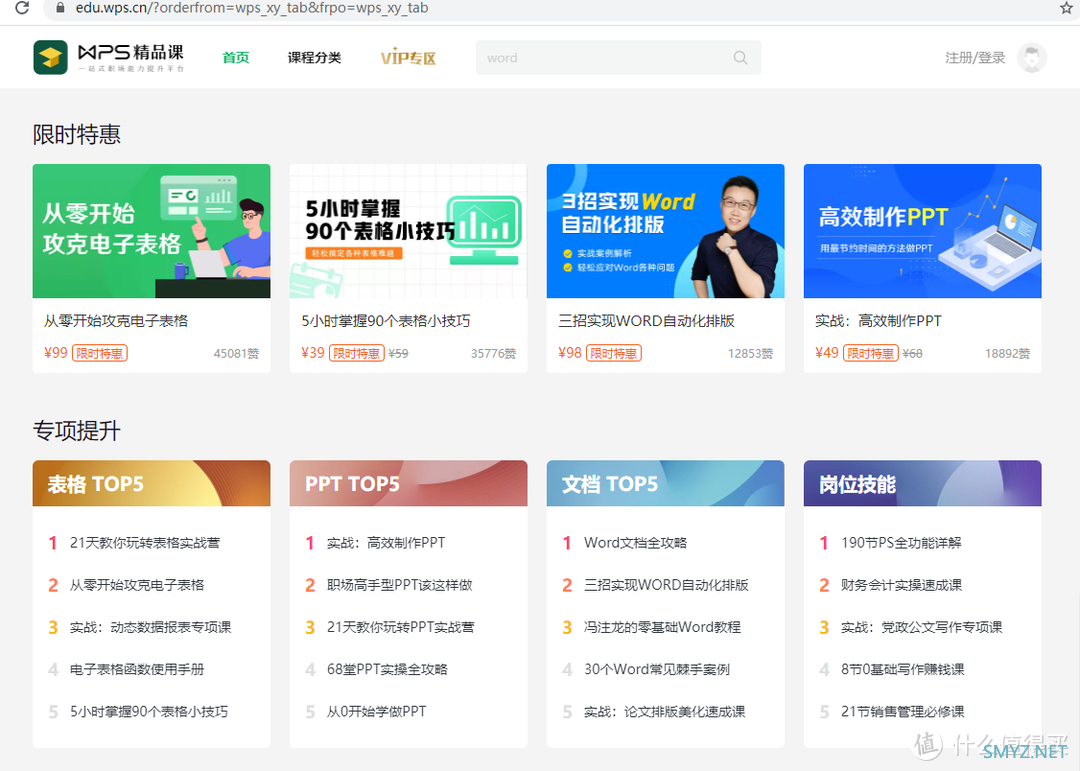The image size is (1080, 771).
Task: Click the bookmark star icon
Action: 1066,8
